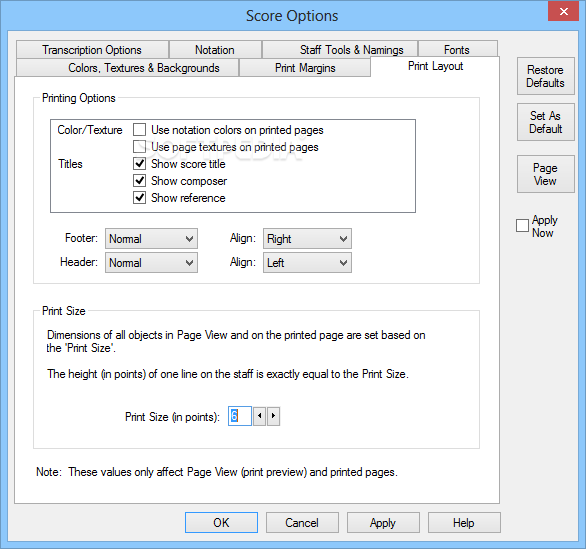Viewport: 586px width, 549px height.
Task: Uncheck Show reference option
Action: pos(139,198)
